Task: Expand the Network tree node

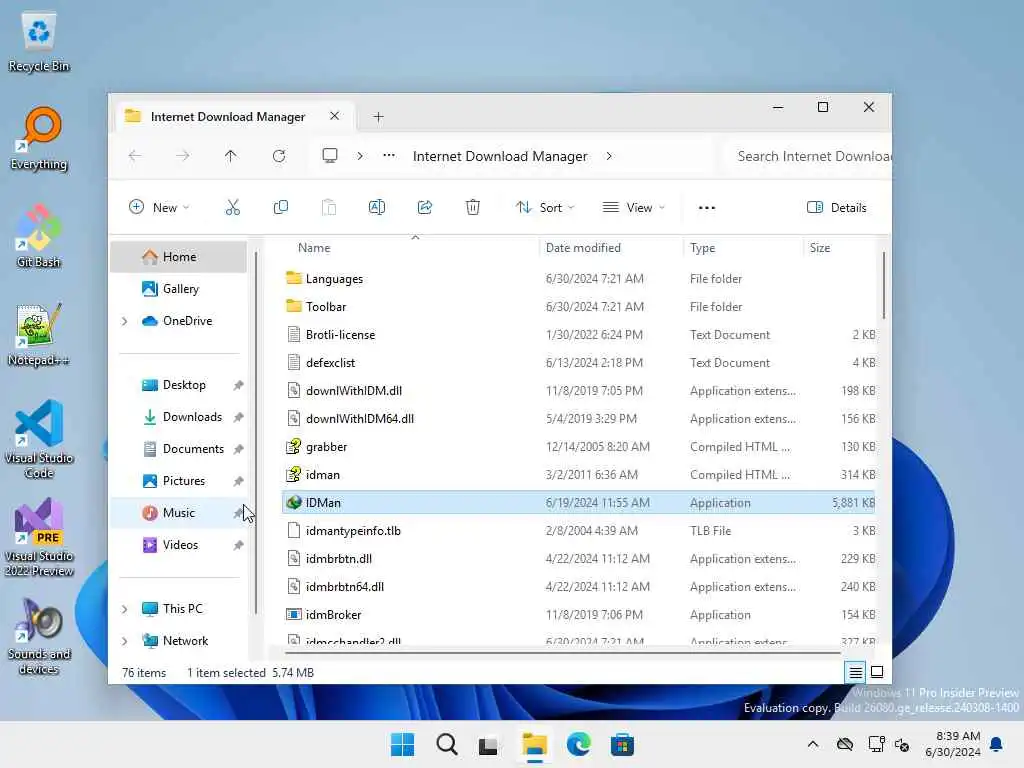Action: (x=125, y=641)
